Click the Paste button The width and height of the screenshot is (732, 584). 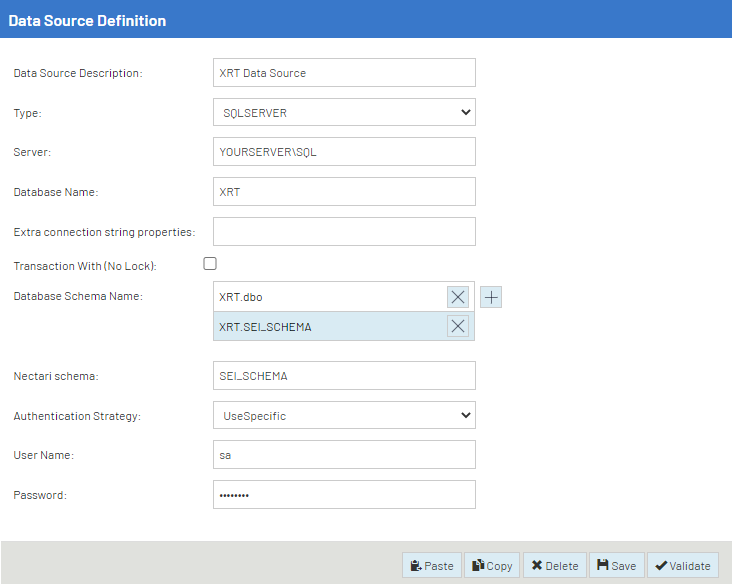(x=432, y=565)
